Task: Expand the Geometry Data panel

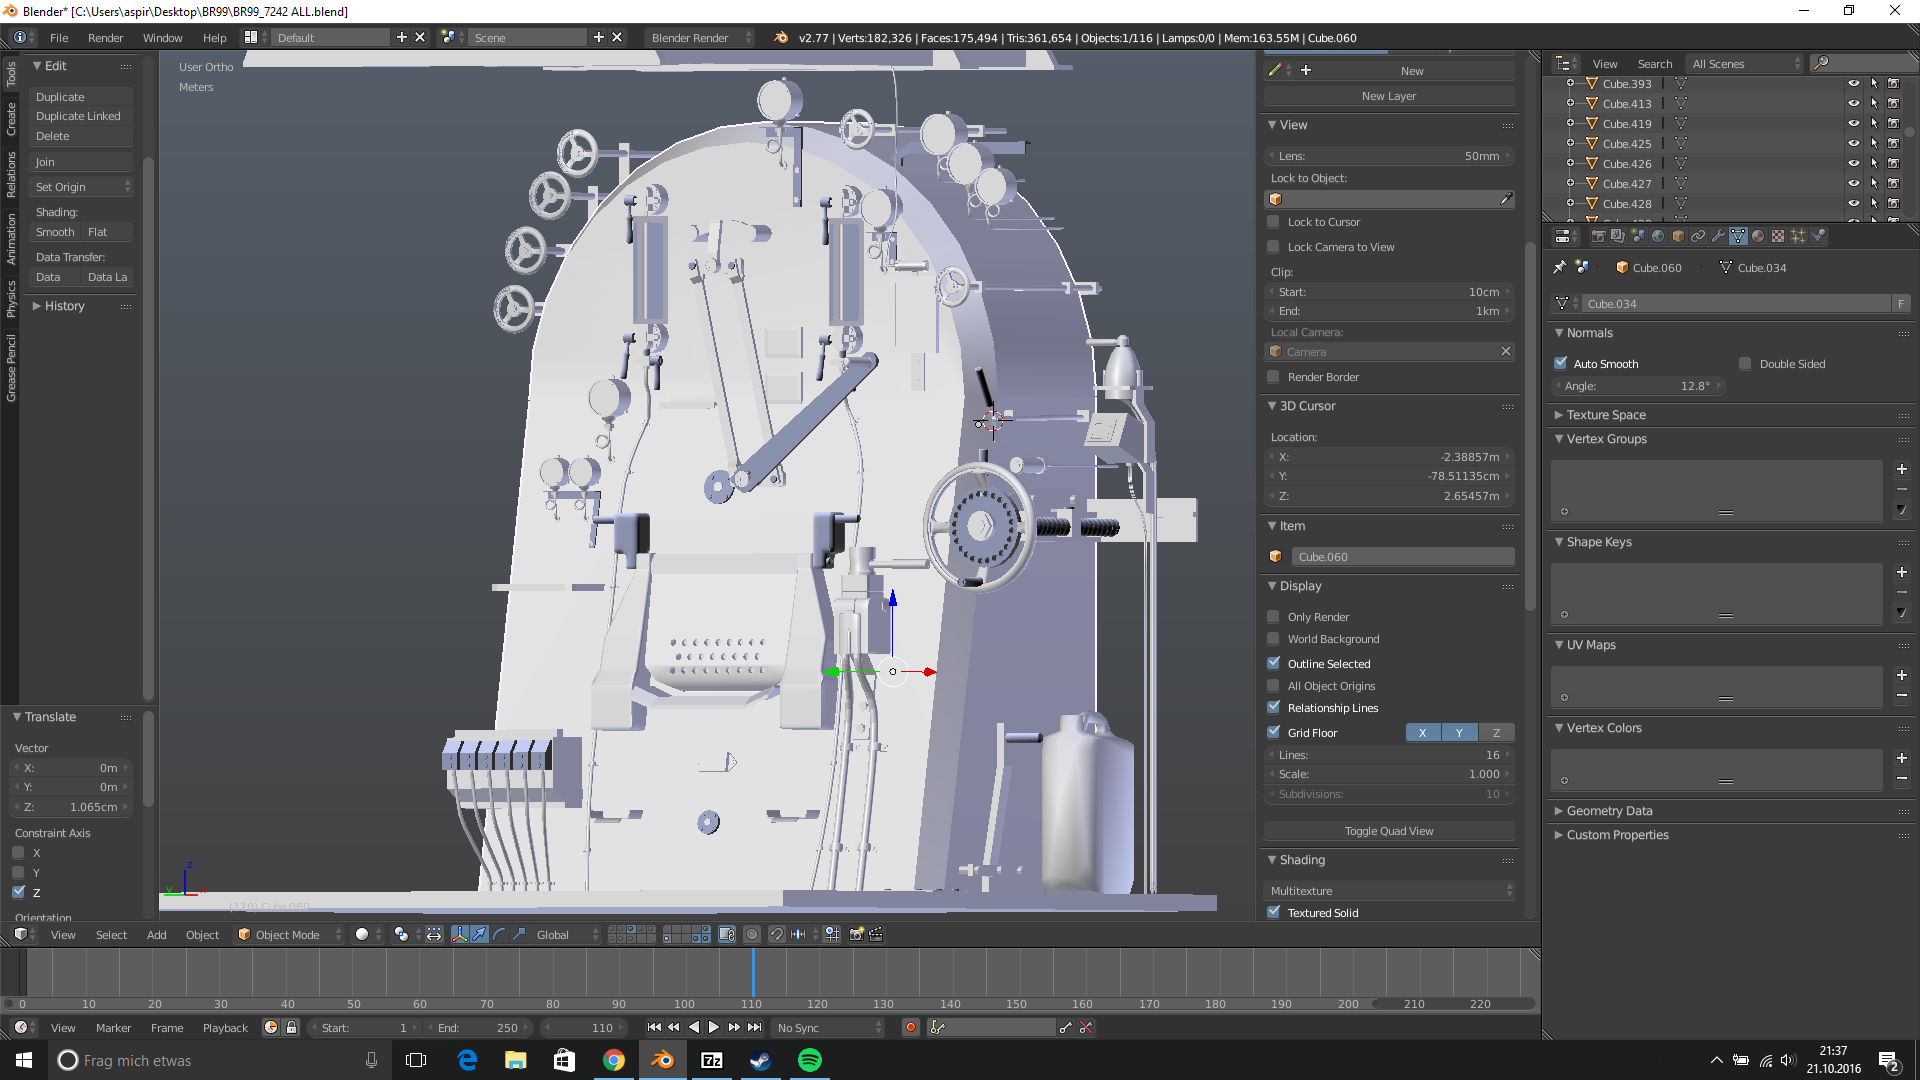Action: tap(1609, 811)
